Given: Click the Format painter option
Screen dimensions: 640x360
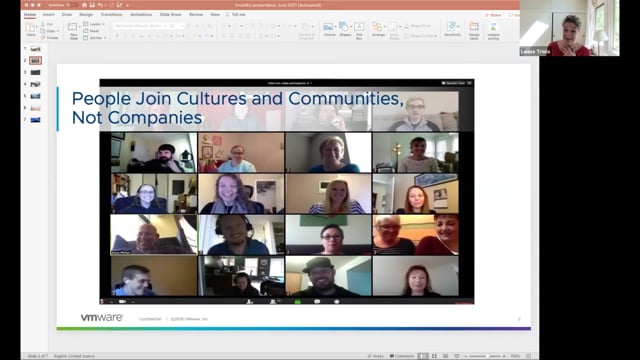Looking at the screenshot, I should click(x=49, y=38).
